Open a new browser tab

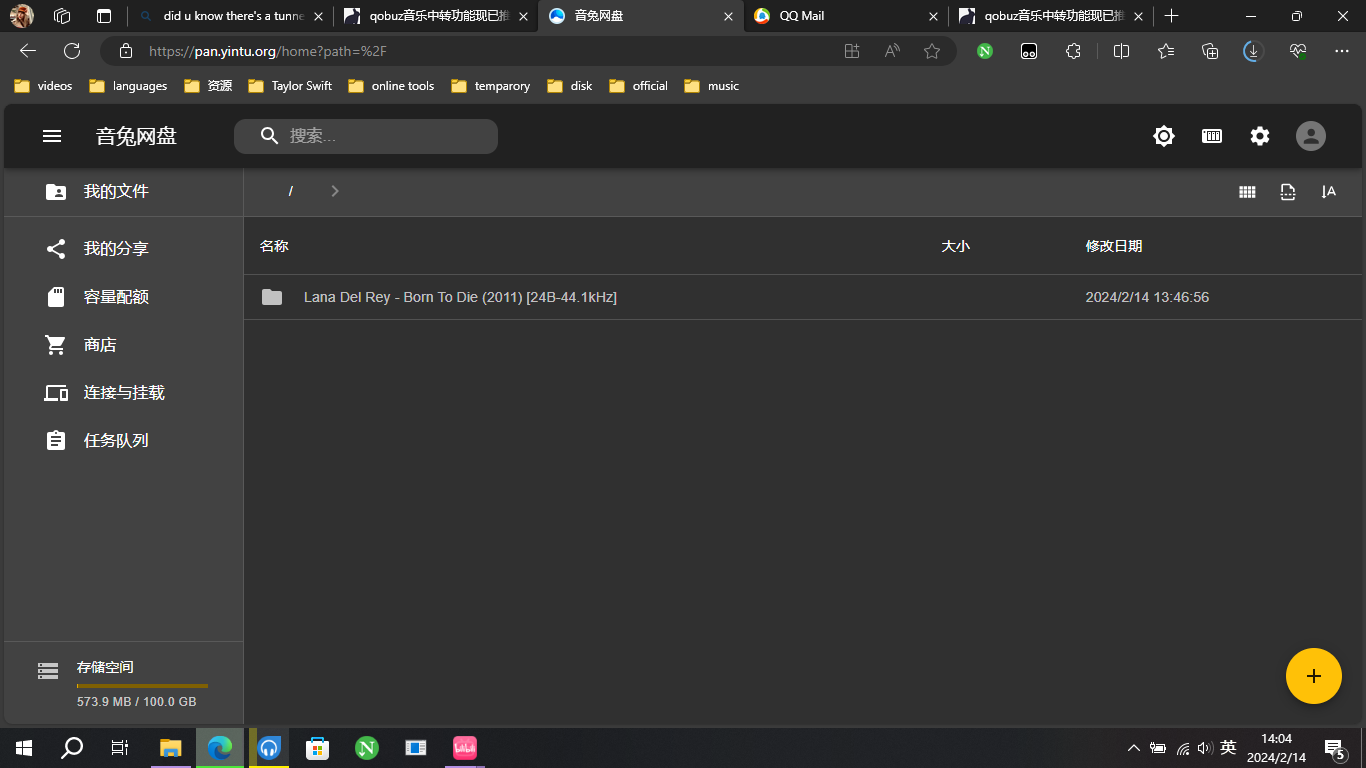pos(1172,16)
